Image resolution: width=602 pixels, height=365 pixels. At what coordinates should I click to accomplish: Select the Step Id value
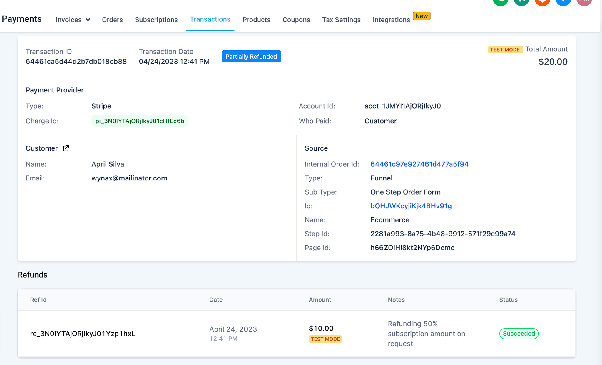coord(443,233)
